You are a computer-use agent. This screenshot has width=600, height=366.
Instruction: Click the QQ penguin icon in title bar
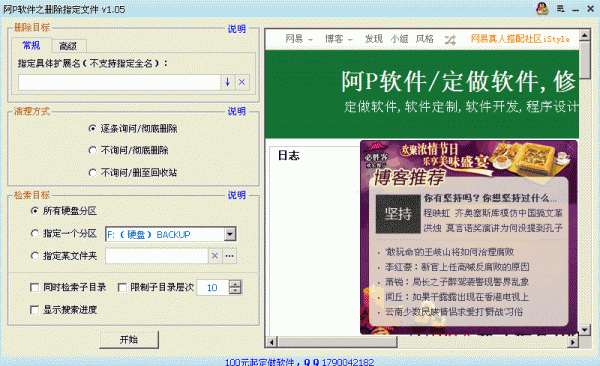(542, 8)
